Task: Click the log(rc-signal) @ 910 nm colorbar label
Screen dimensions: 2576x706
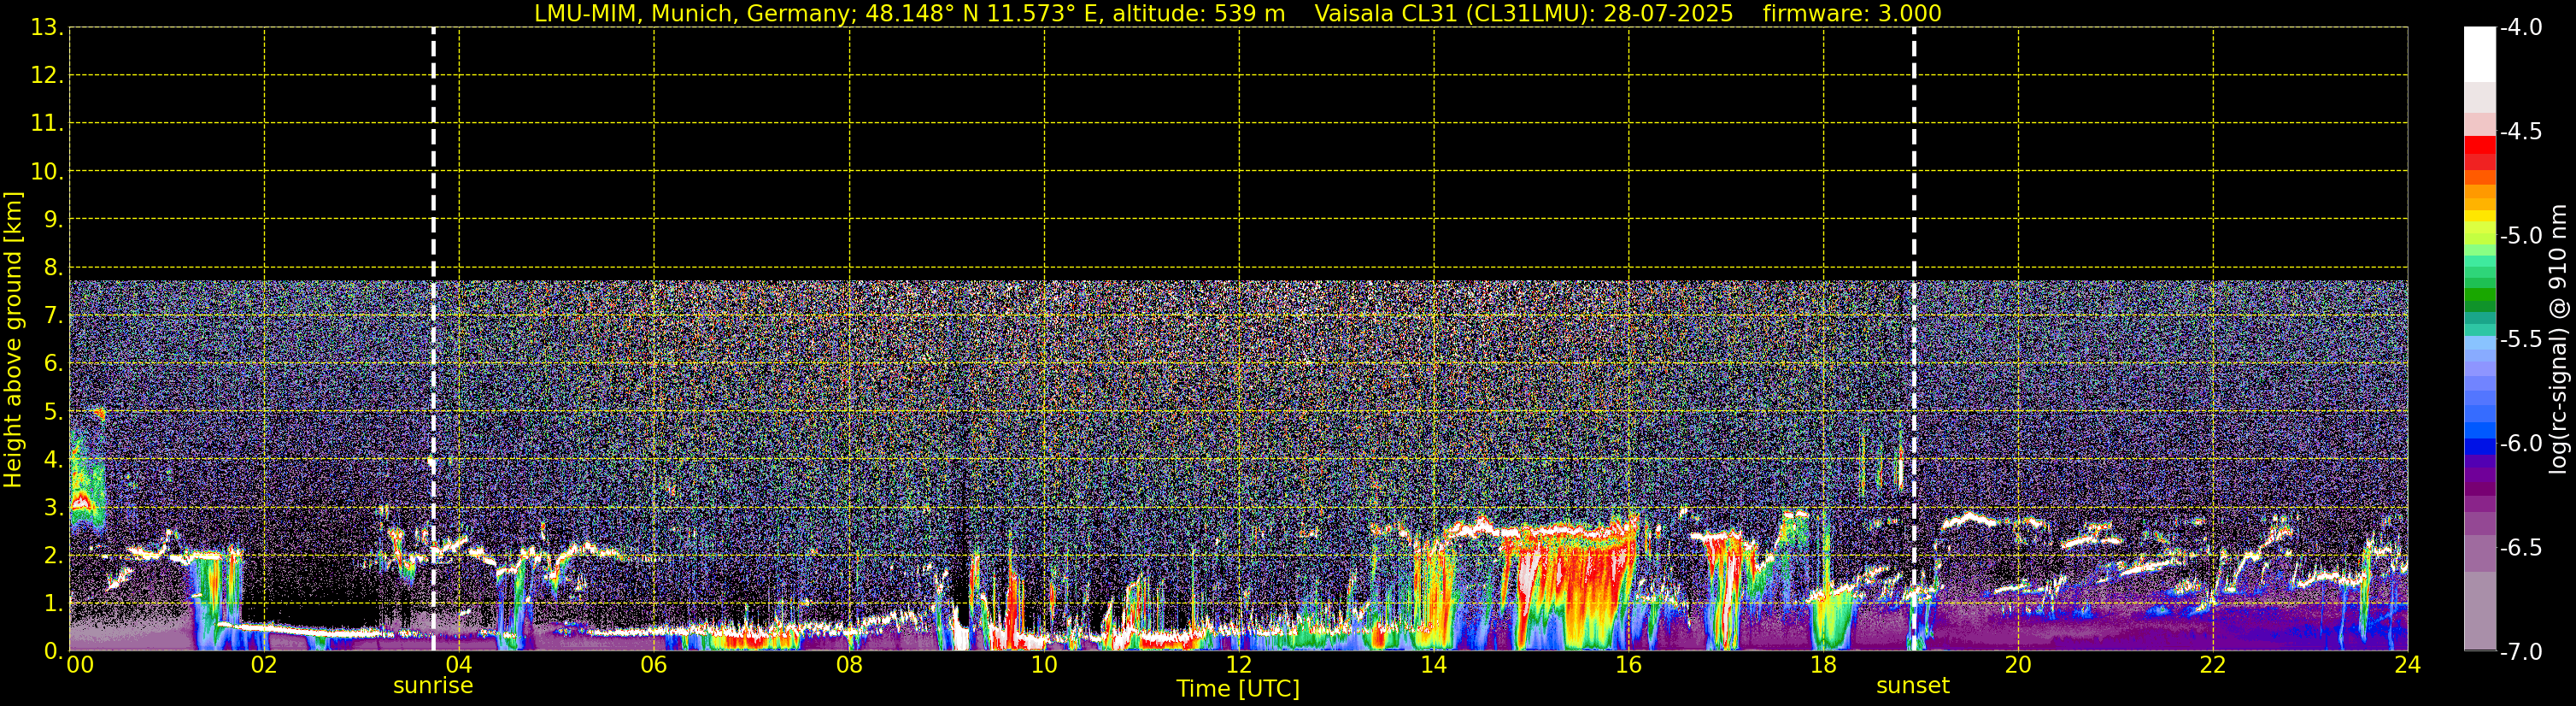Action: [x=2558, y=340]
